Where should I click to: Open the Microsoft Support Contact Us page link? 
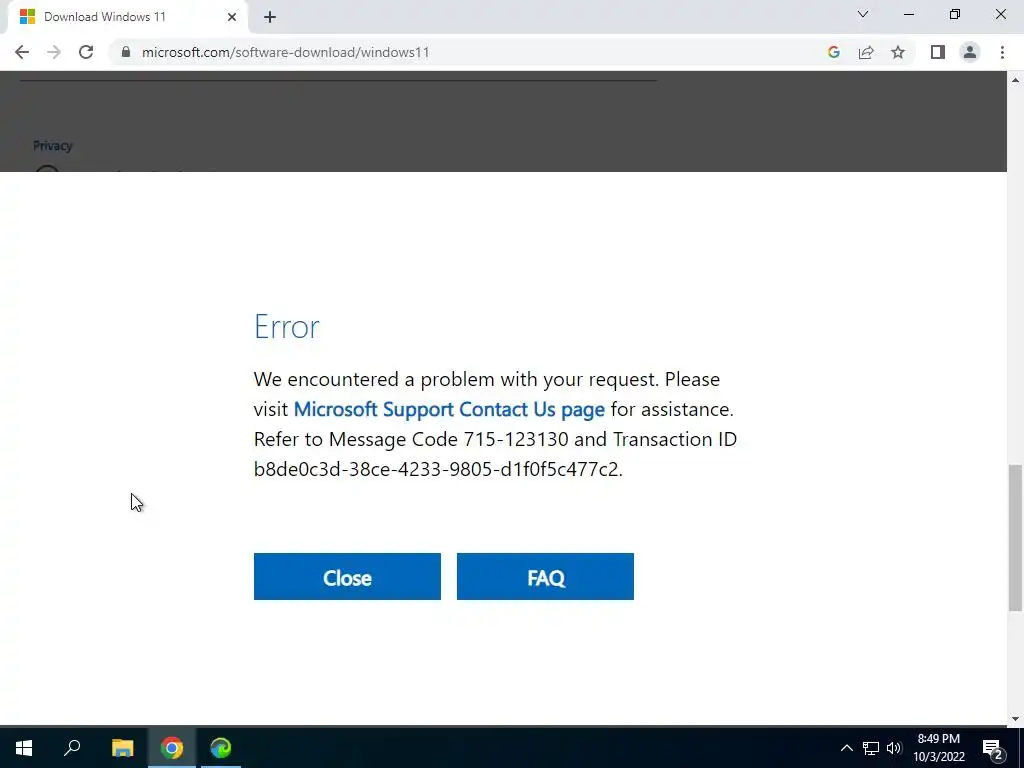449,409
